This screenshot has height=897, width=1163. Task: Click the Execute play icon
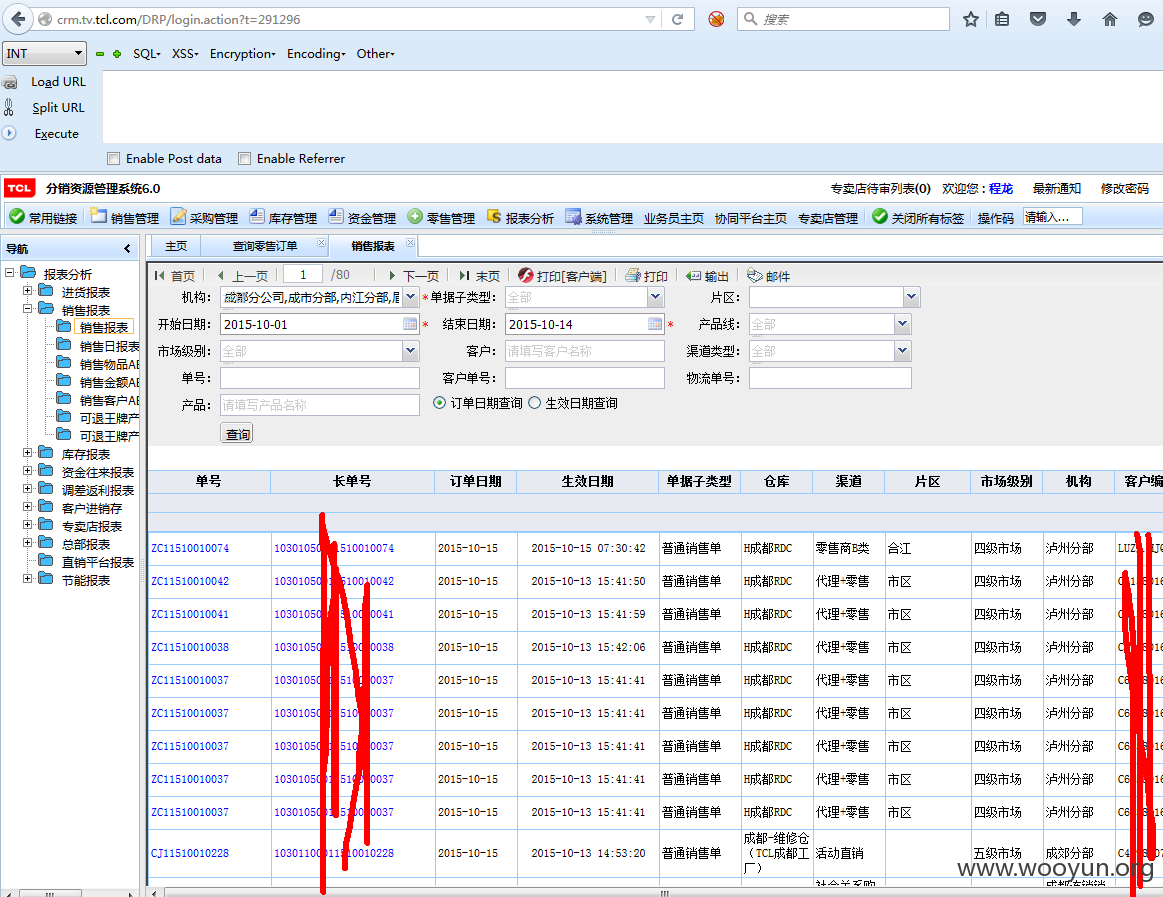click(9, 134)
